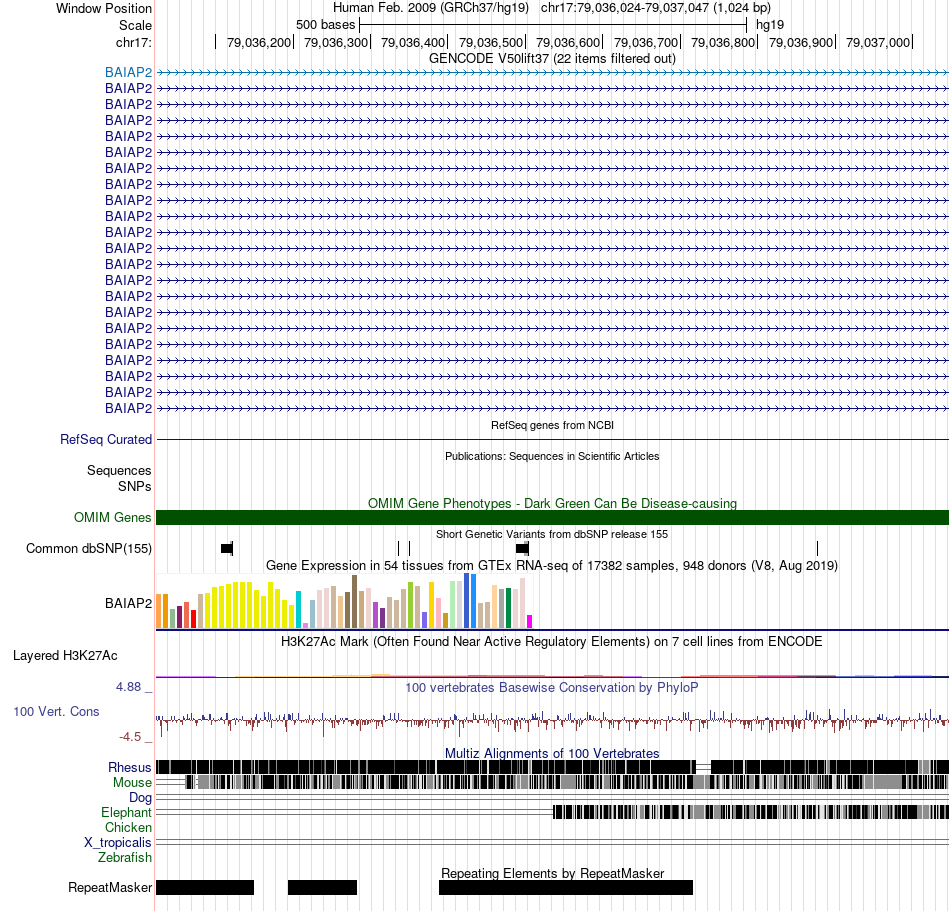The image size is (950, 911).
Task: Click the RefSeq Curated intron line
Action: (552, 439)
